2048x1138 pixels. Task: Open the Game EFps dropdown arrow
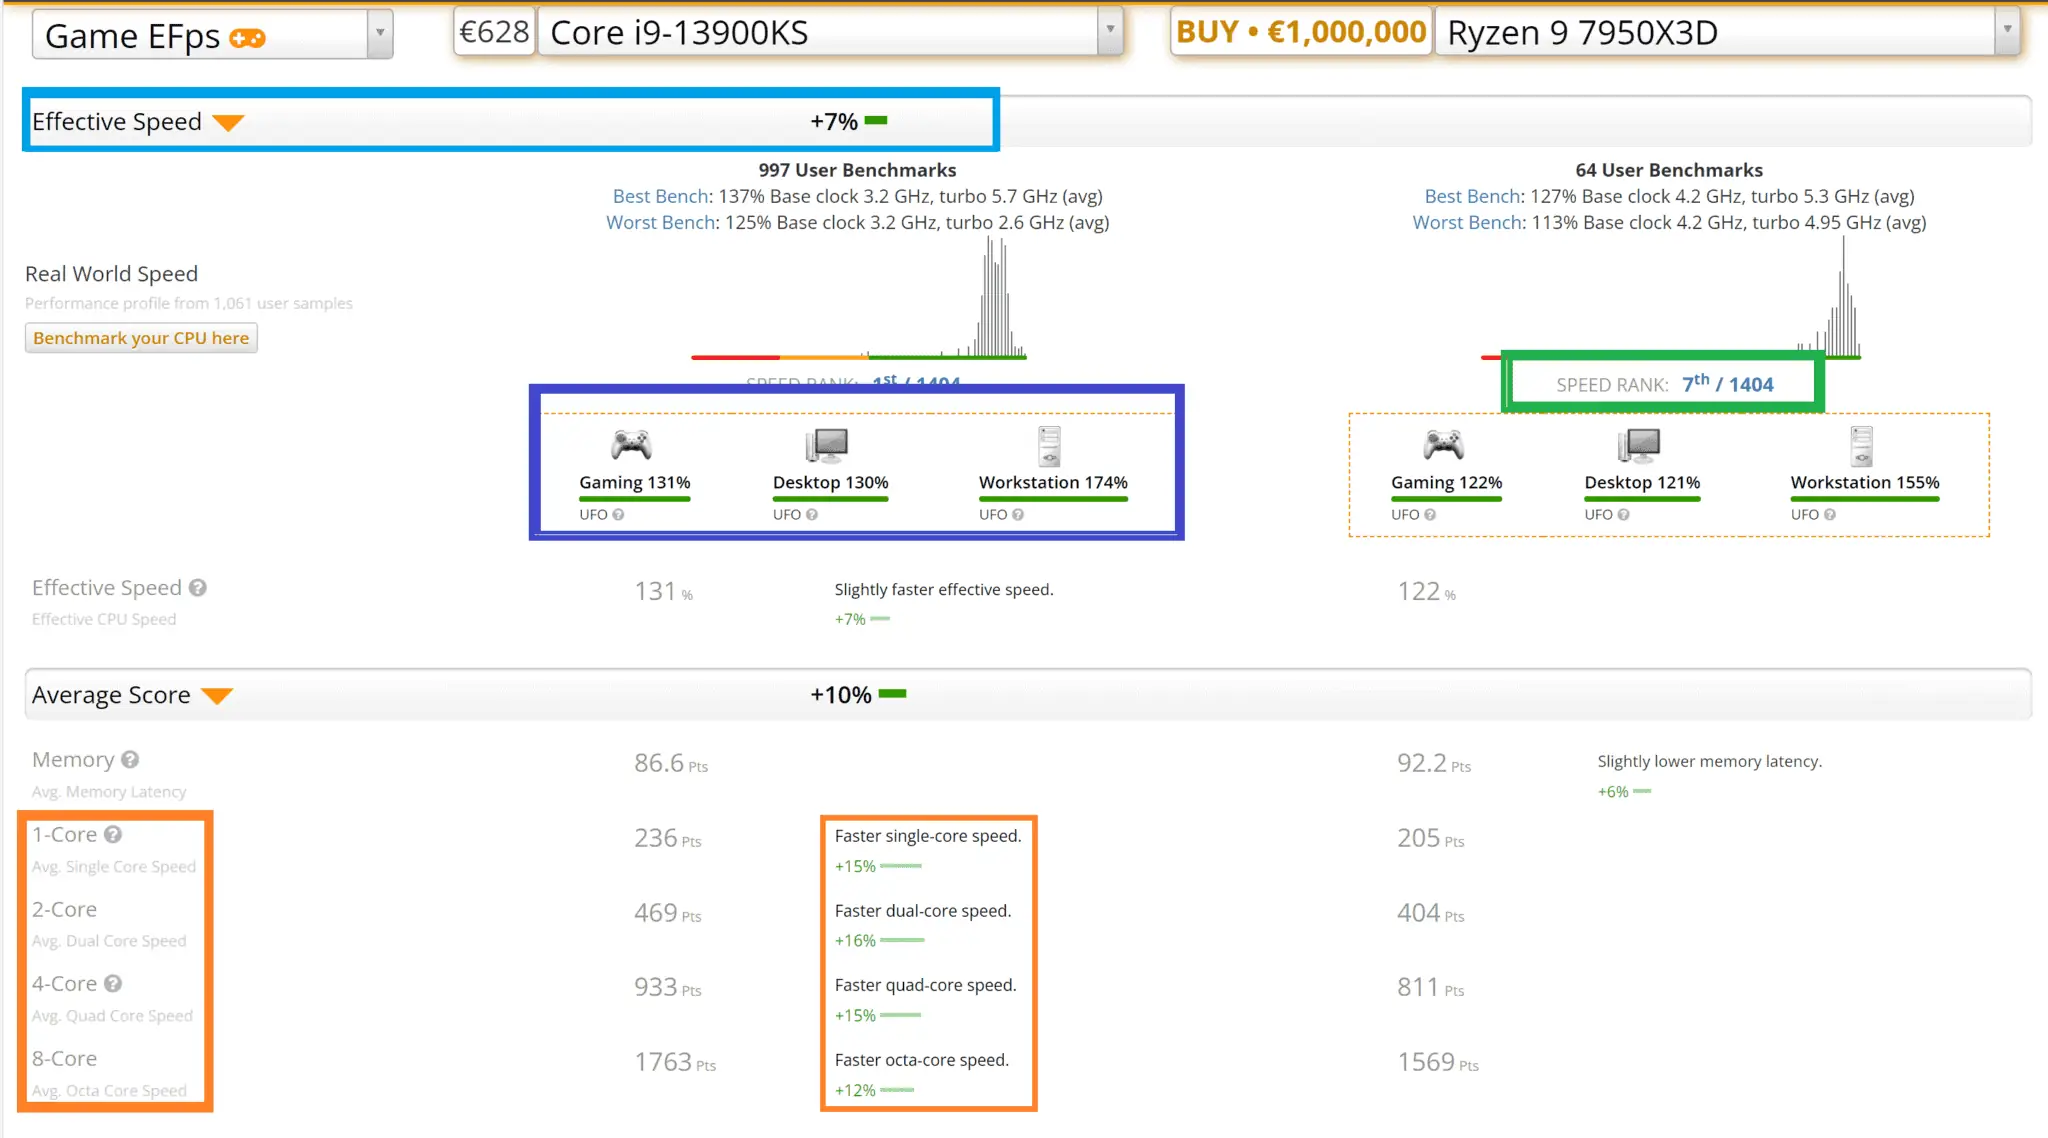[x=380, y=34]
